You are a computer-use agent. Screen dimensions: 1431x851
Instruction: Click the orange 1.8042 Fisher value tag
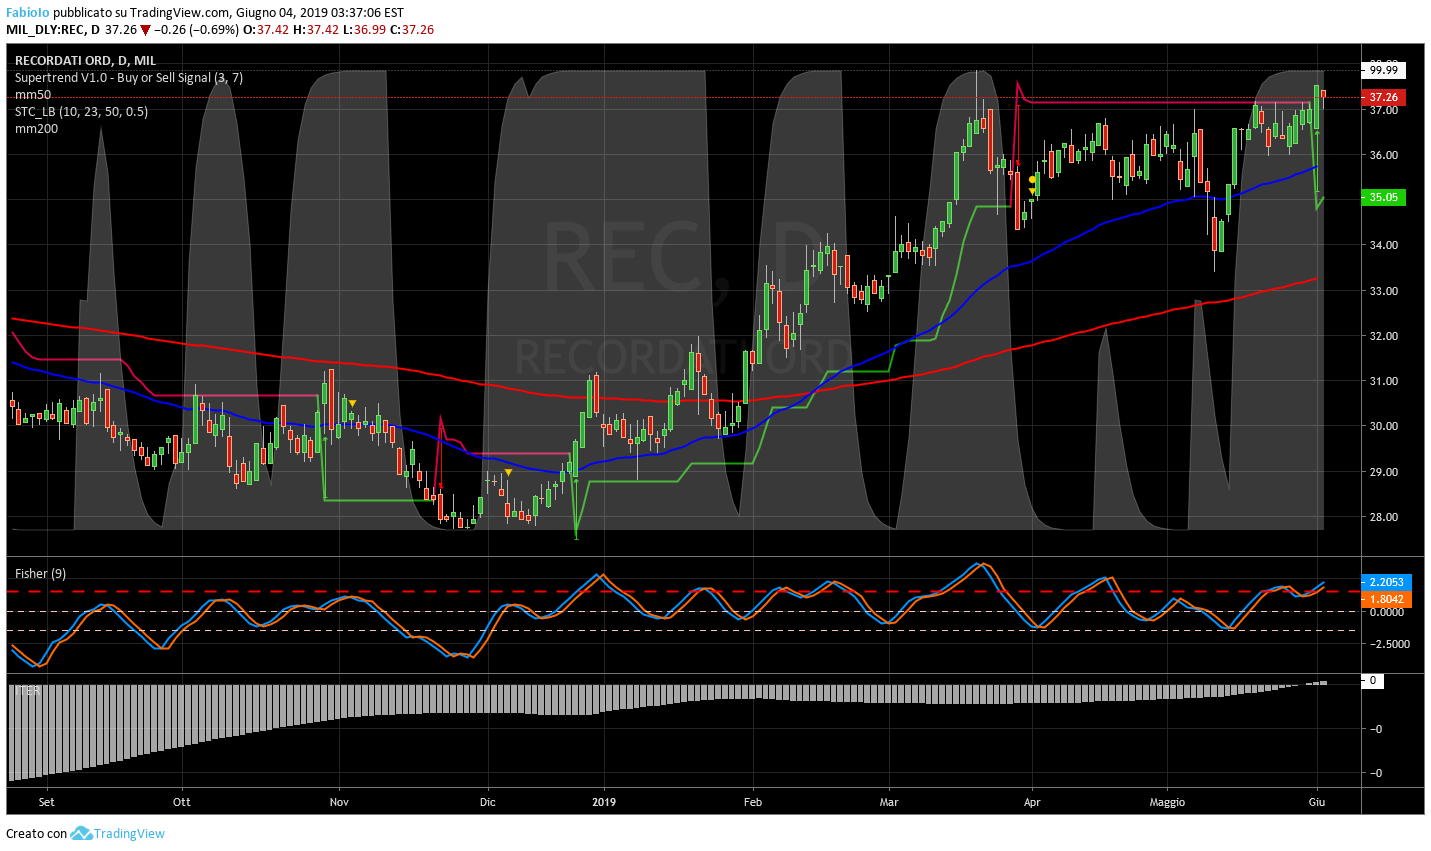(1385, 599)
